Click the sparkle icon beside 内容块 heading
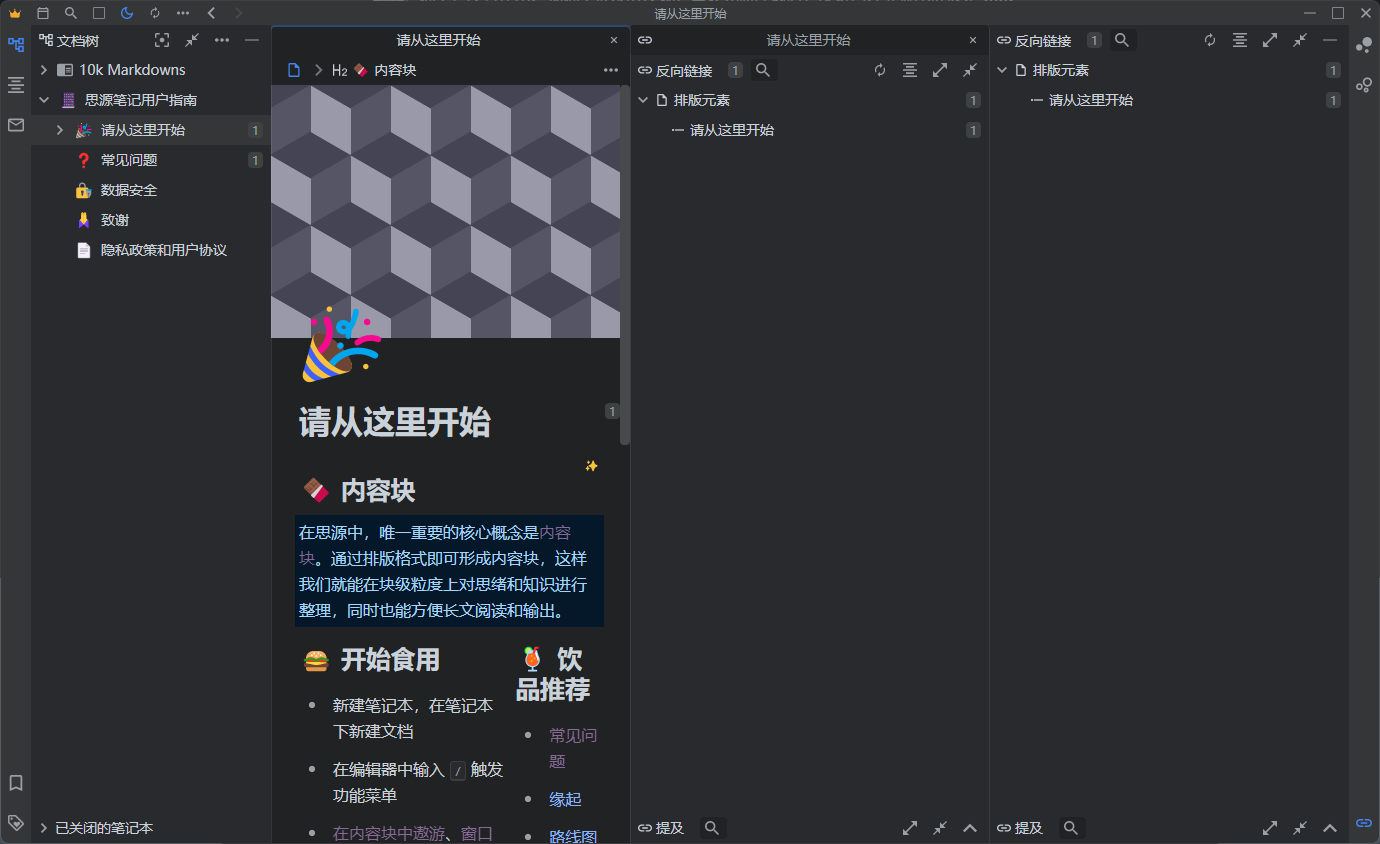Viewport: 1380px width, 844px height. pos(591,466)
